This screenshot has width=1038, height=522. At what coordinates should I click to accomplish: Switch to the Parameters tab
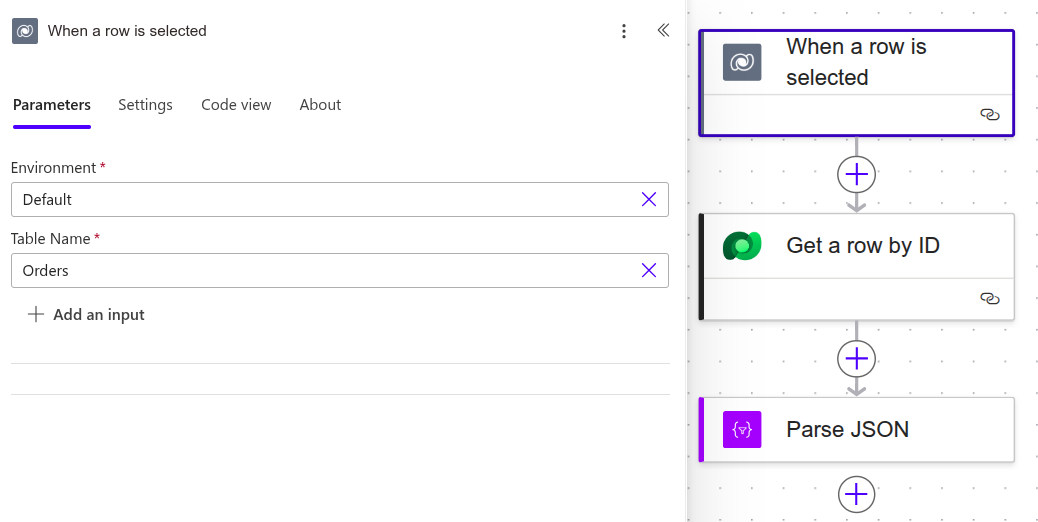52,105
